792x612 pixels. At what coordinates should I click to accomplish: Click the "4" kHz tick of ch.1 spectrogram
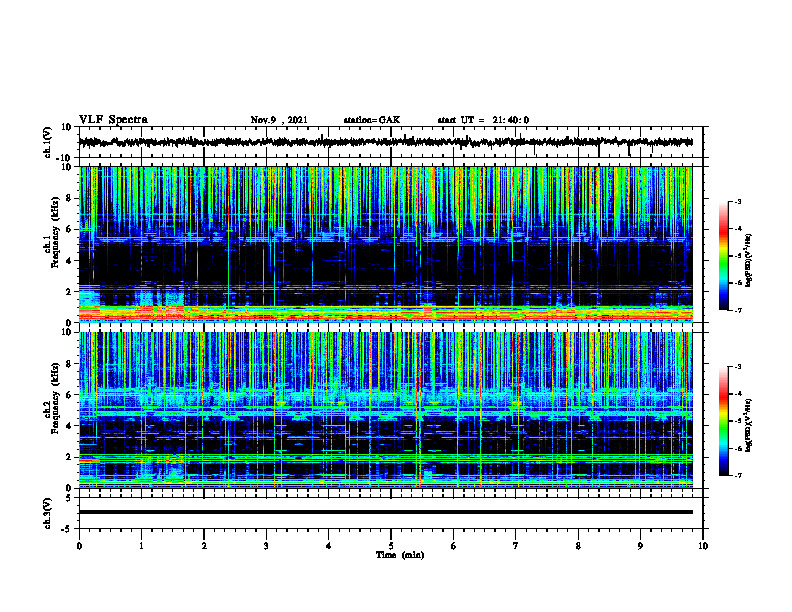69,261
